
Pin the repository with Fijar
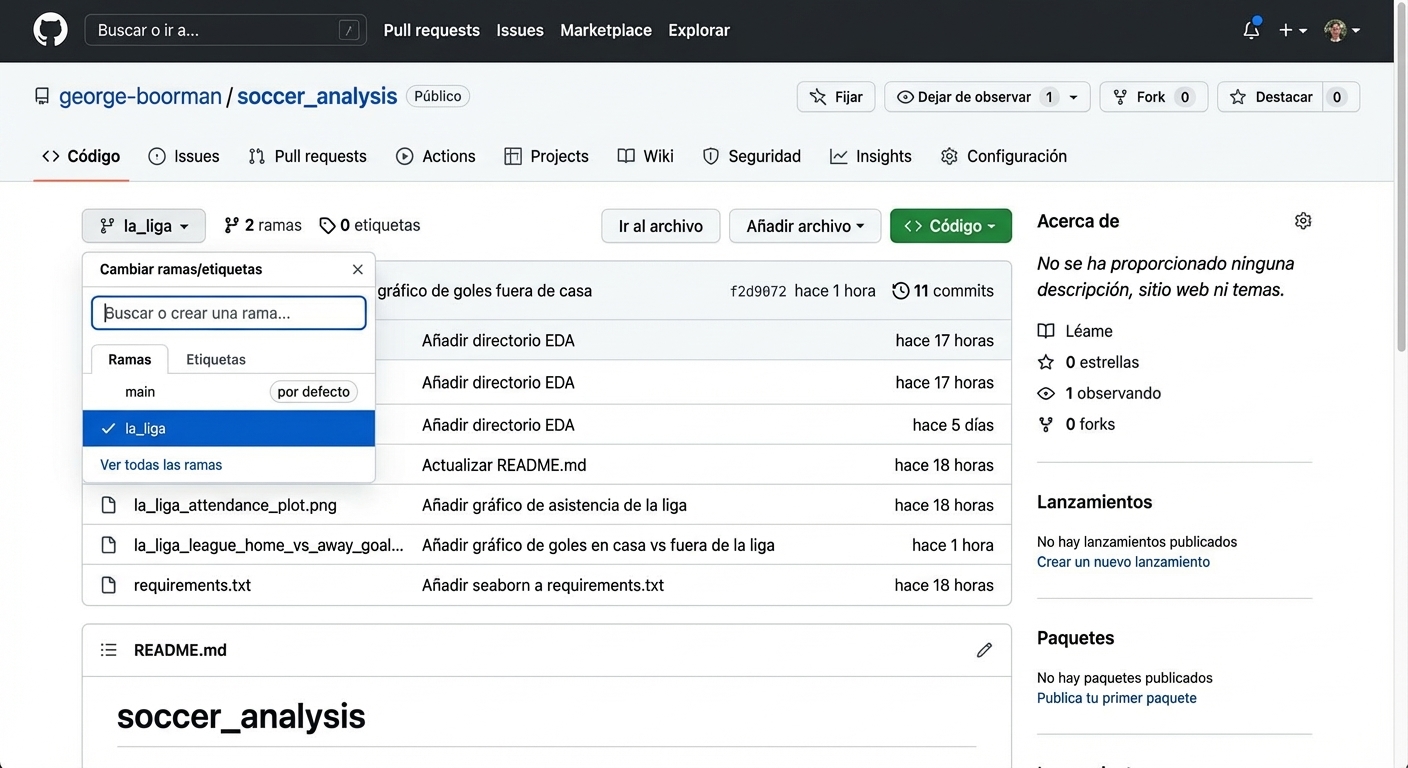click(836, 97)
